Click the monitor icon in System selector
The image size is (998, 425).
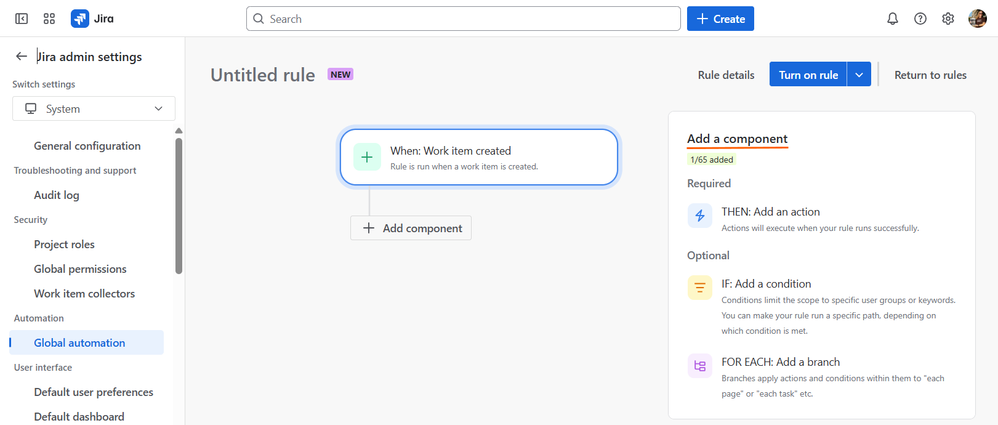click(x=31, y=109)
